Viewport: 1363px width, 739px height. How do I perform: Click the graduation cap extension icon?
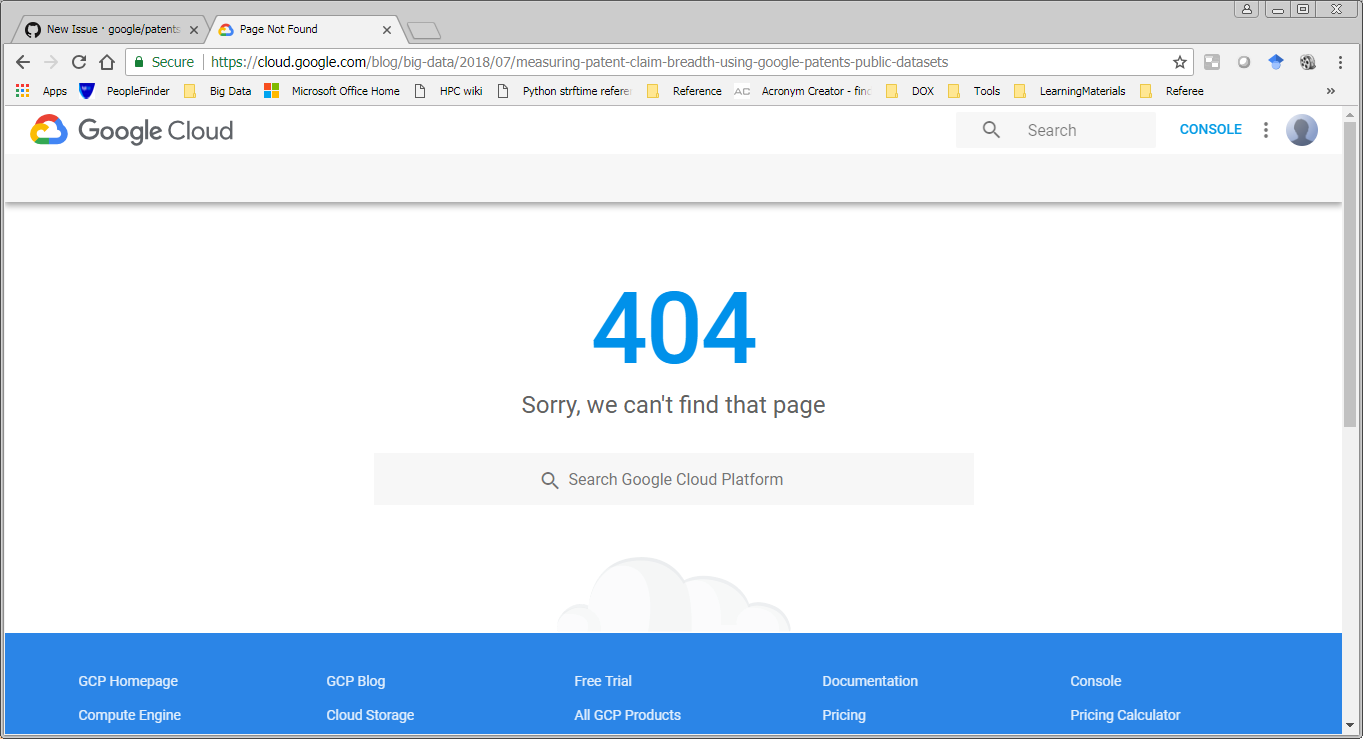click(1276, 62)
